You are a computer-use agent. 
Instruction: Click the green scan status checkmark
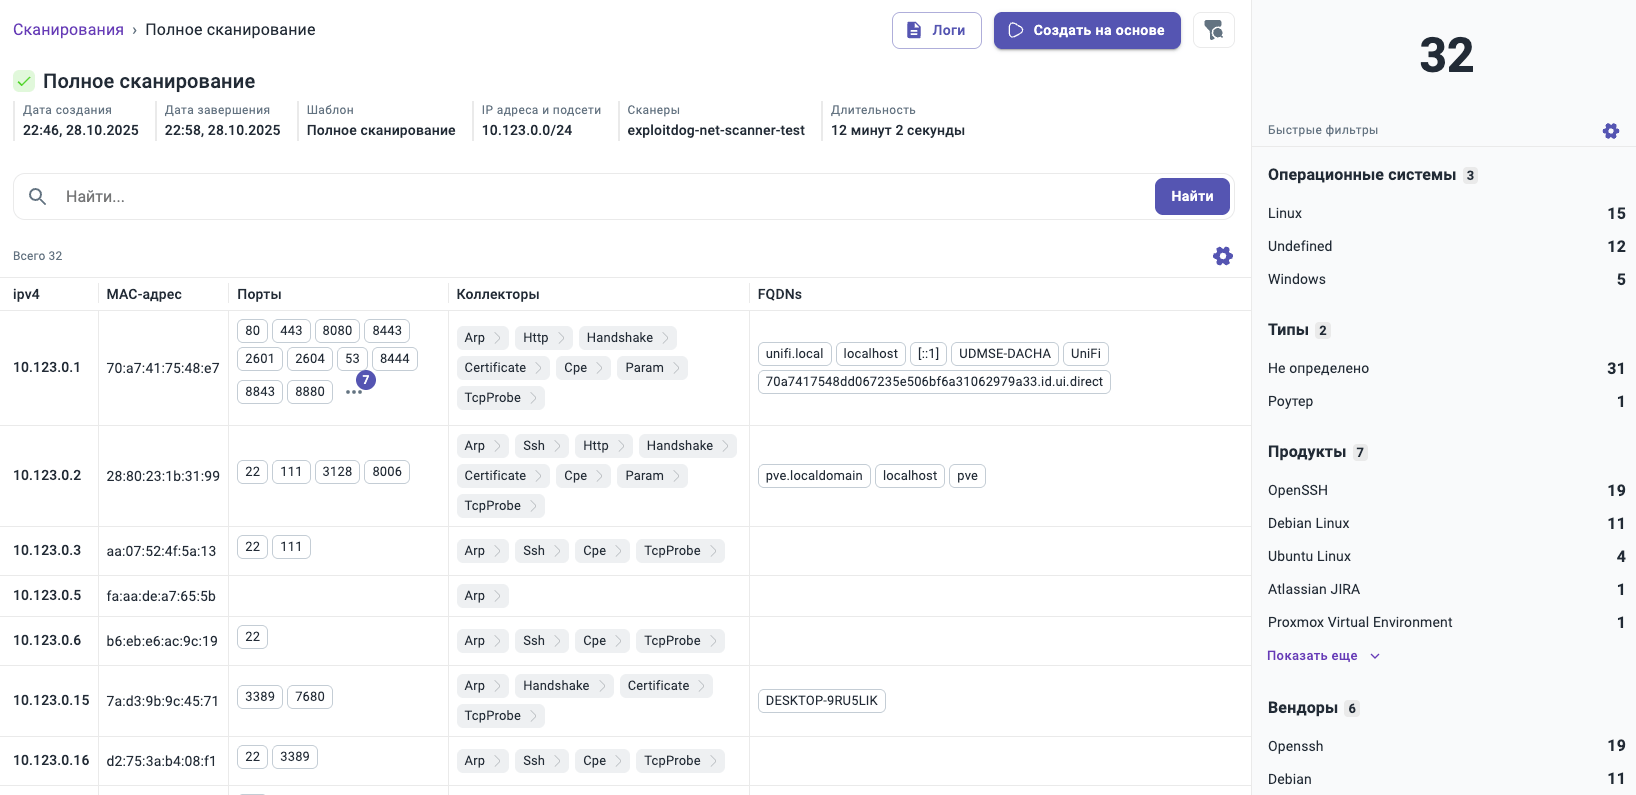[x=24, y=81]
